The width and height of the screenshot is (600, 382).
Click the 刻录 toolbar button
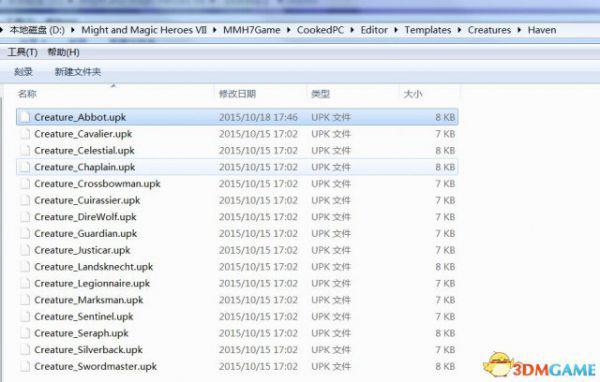point(23,72)
